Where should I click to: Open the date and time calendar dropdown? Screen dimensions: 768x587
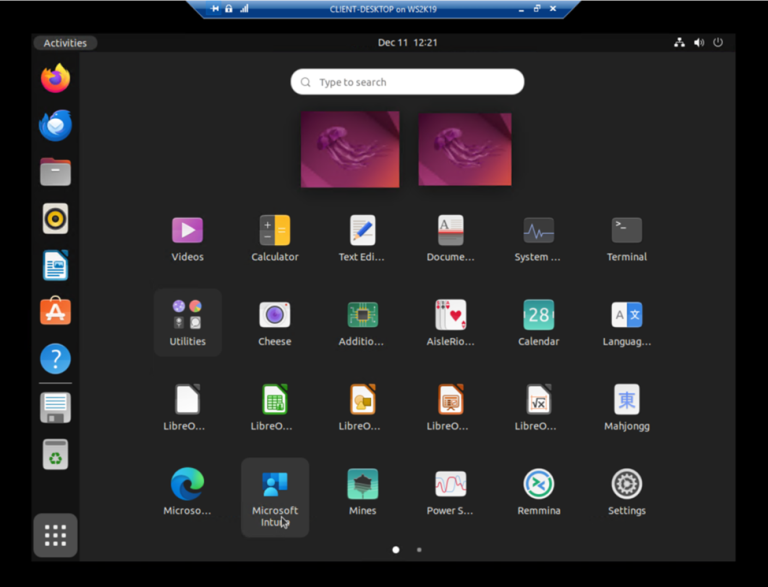(x=407, y=43)
